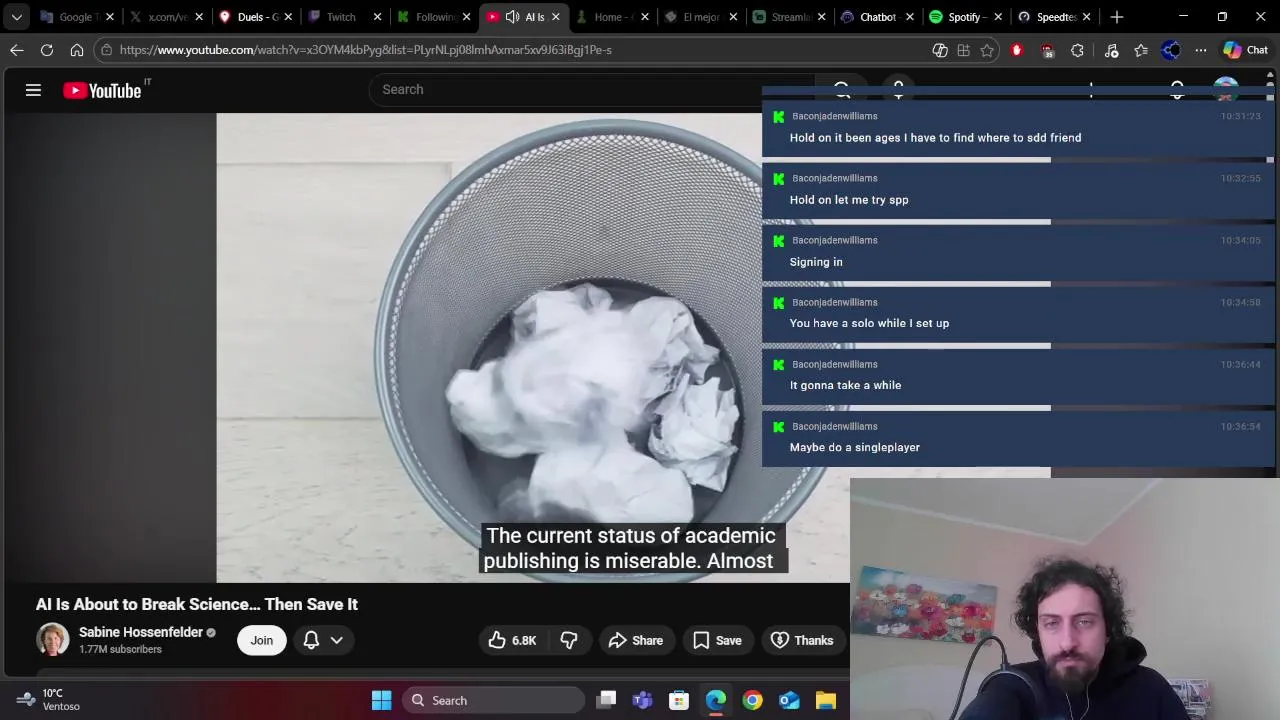Open the weather widget showing 10°C
This screenshot has height=720, width=1280.
click(50, 699)
